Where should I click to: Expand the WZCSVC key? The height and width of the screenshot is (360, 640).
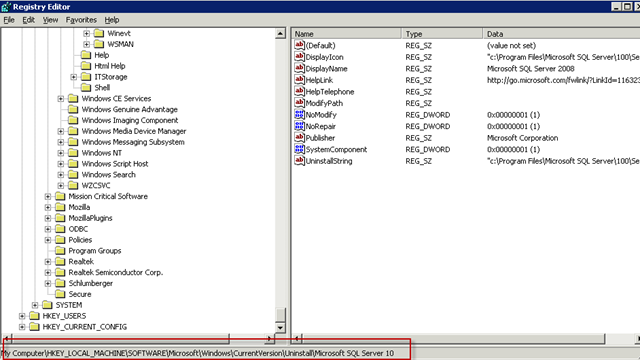click(60, 186)
